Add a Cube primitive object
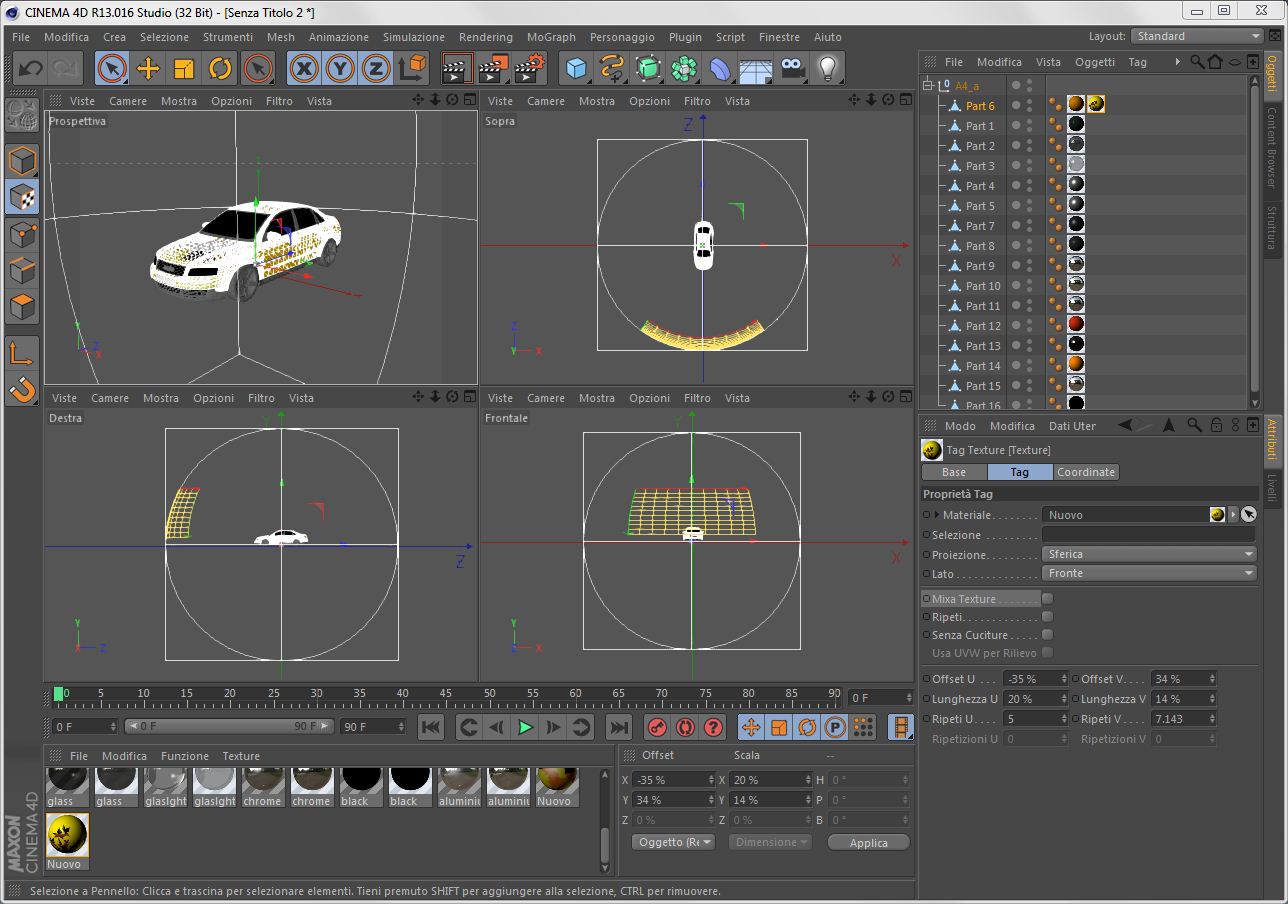The height and width of the screenshot is (904, 1288). (x=576, y=68)
